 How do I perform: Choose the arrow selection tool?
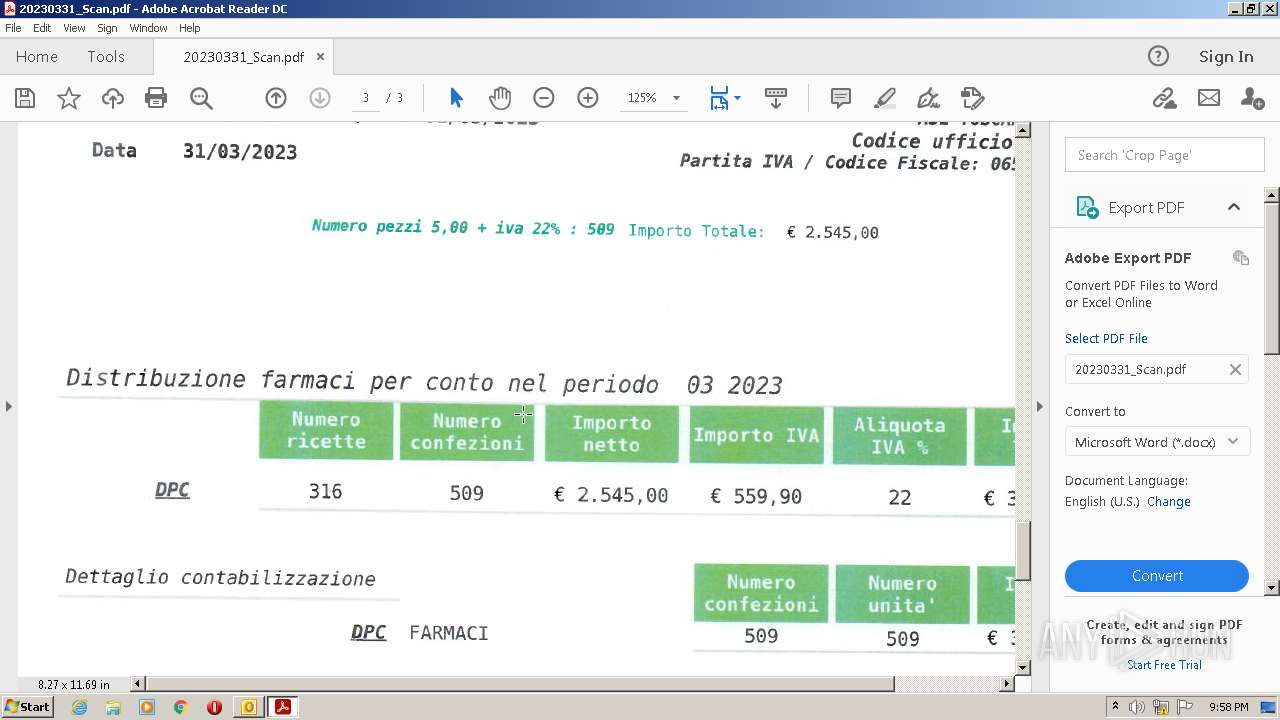pos(457,98)
